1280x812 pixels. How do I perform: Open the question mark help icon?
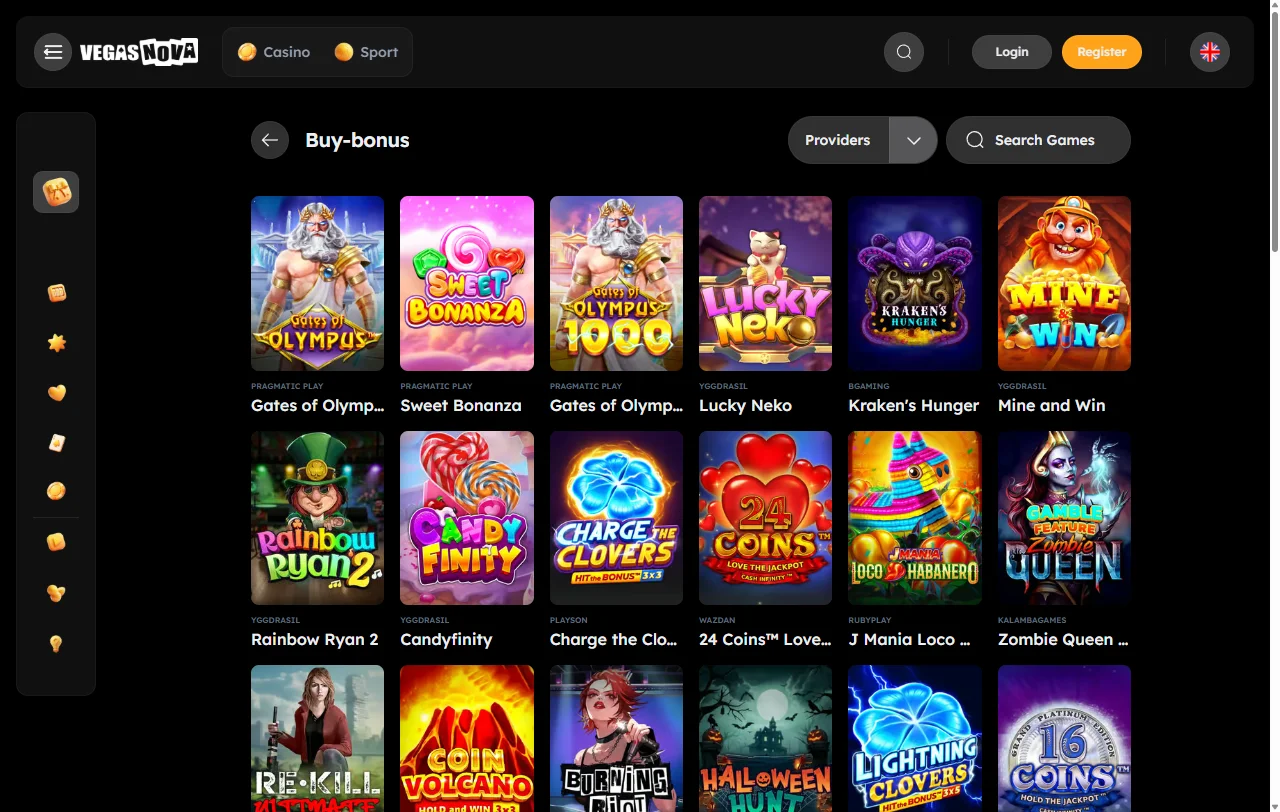(57, 644)
